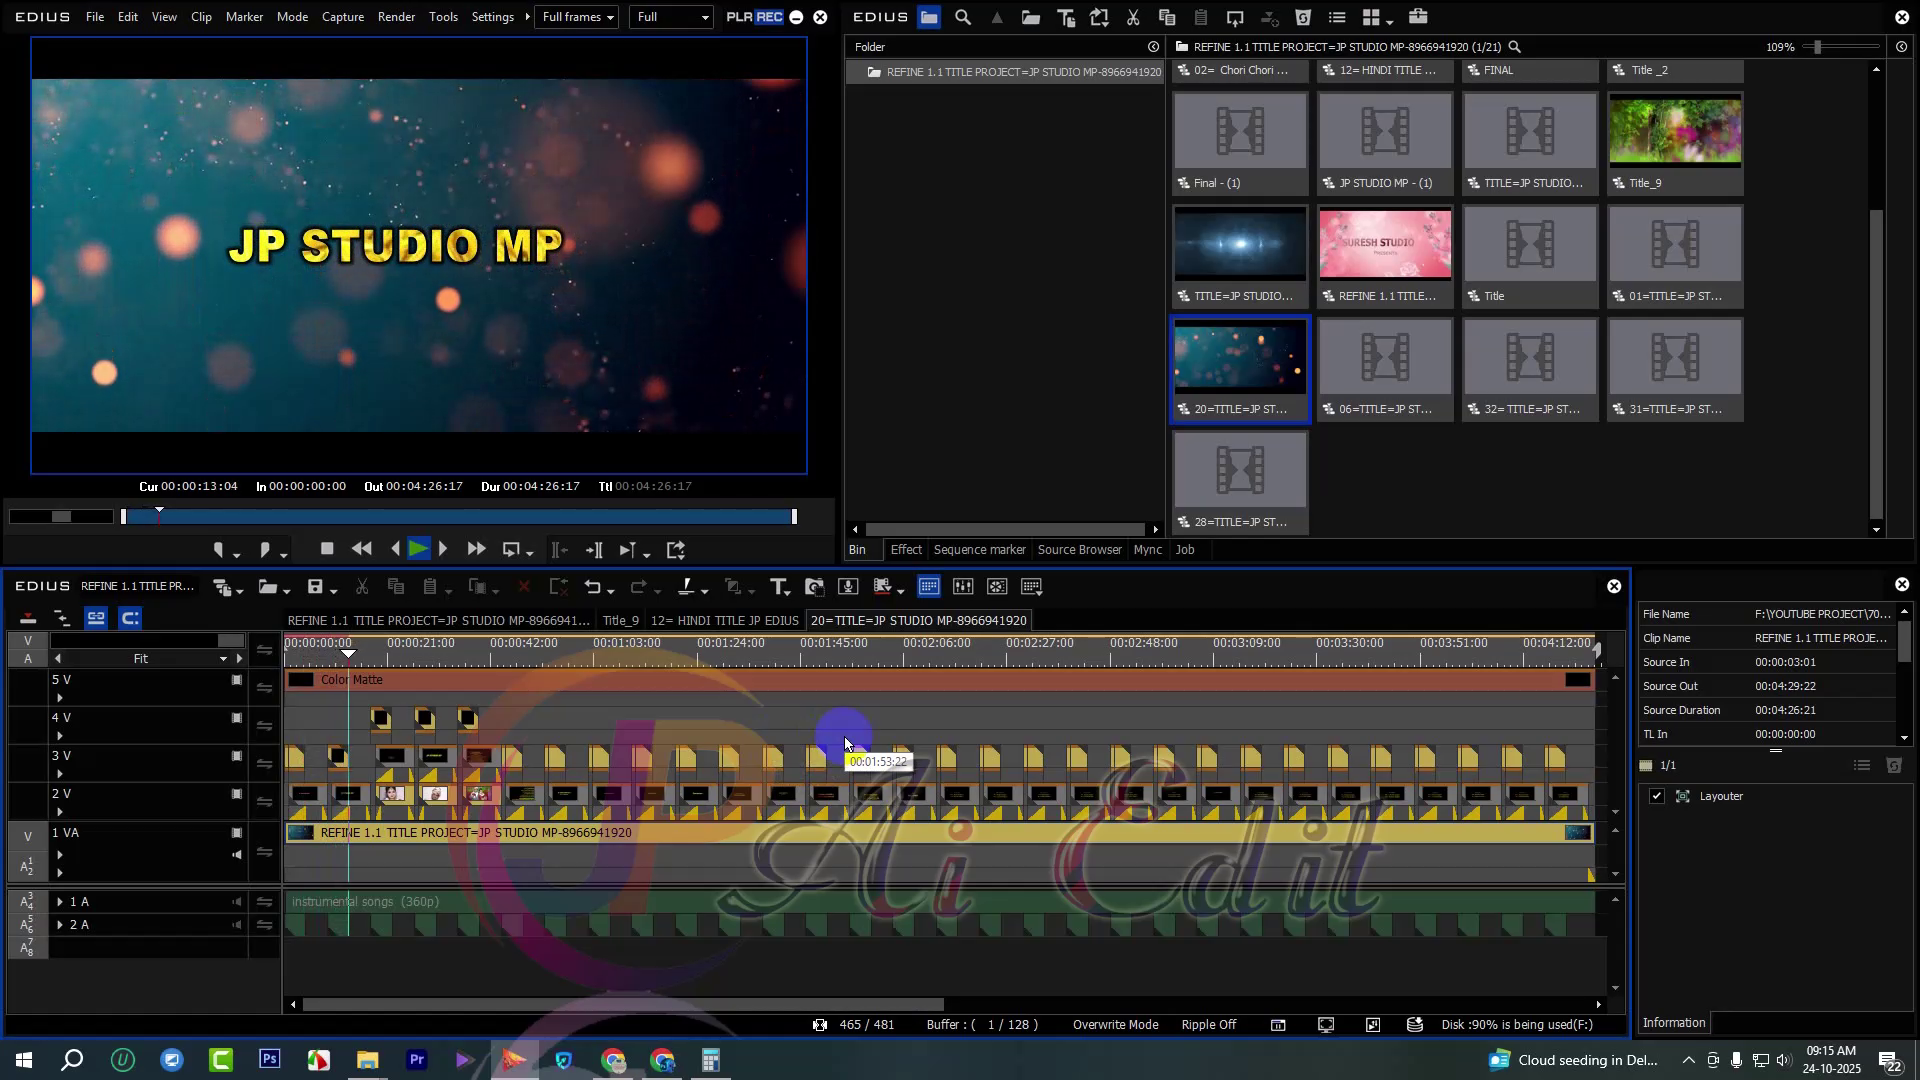Open the timeline scale Fit dropdown
This screenshot has height=1080, width=1920.
coord(222,659)
